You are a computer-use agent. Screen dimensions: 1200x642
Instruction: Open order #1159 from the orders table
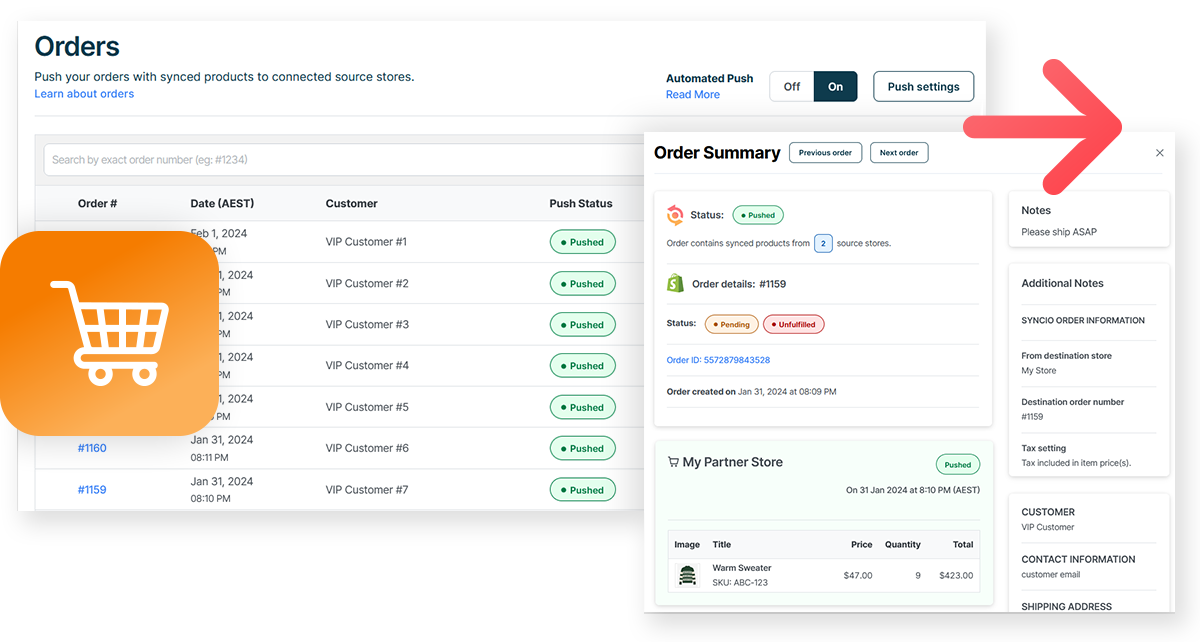pos(91,489)
